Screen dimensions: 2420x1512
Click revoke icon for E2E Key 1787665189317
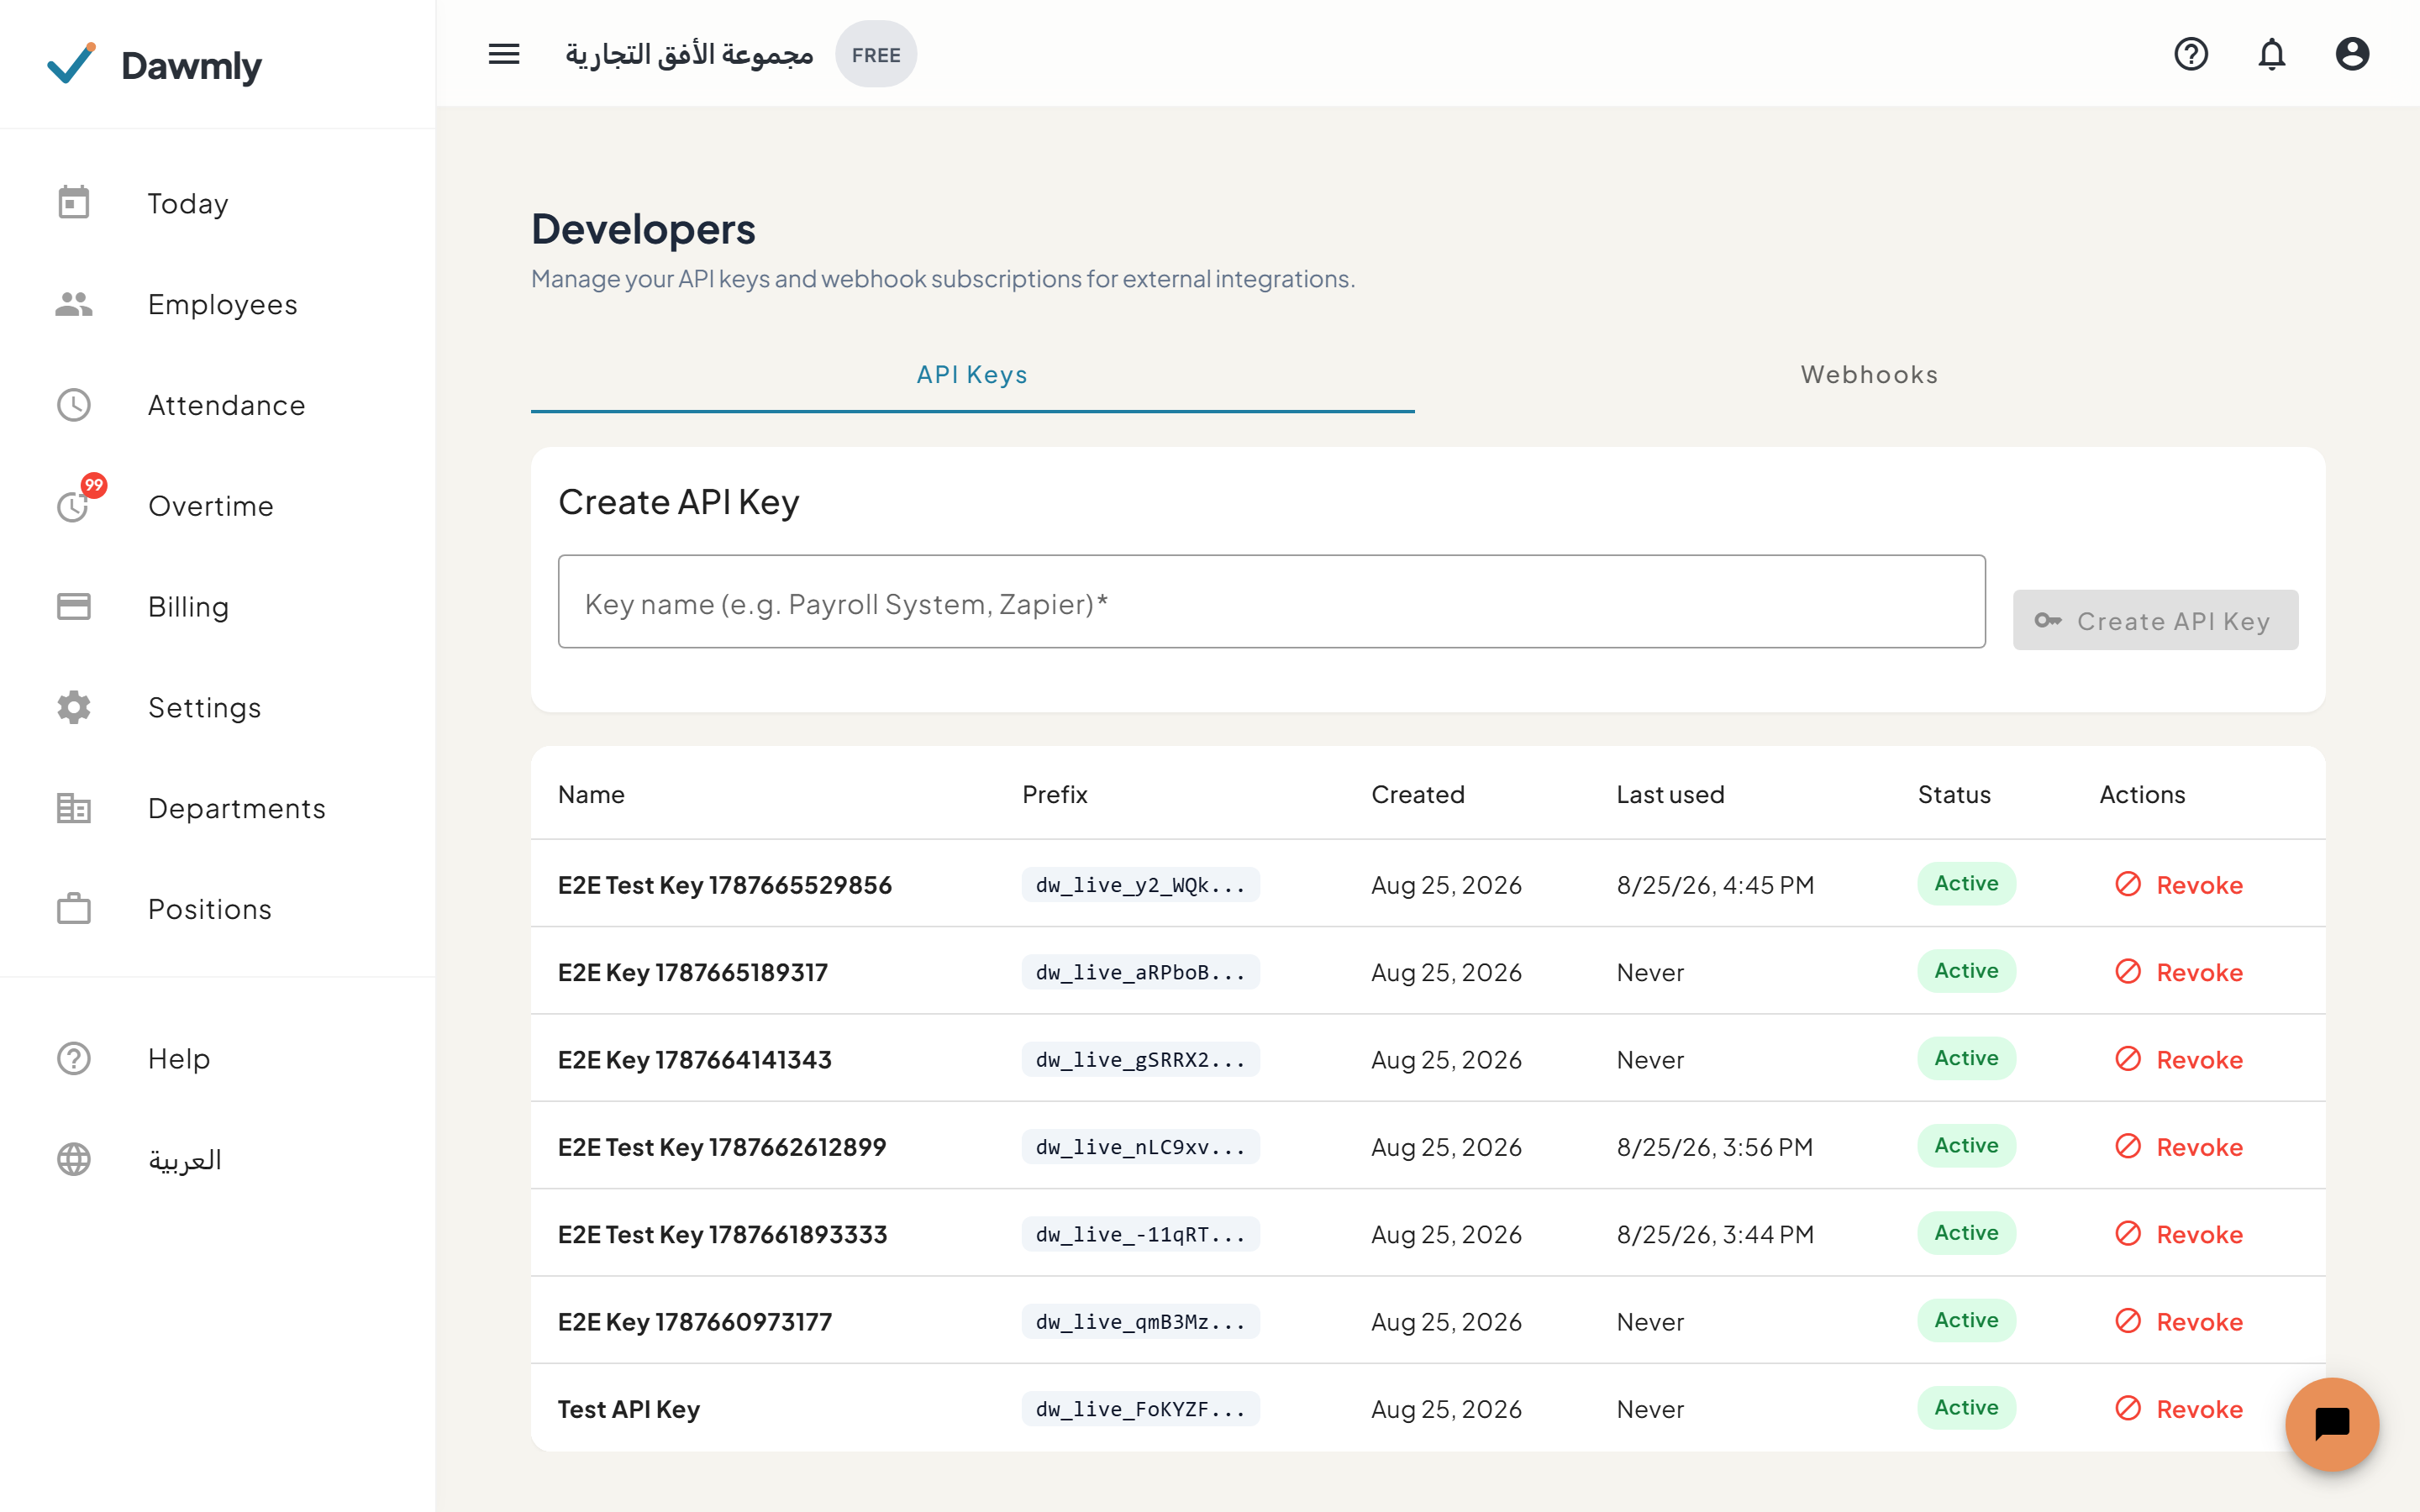pos(2128,971)
